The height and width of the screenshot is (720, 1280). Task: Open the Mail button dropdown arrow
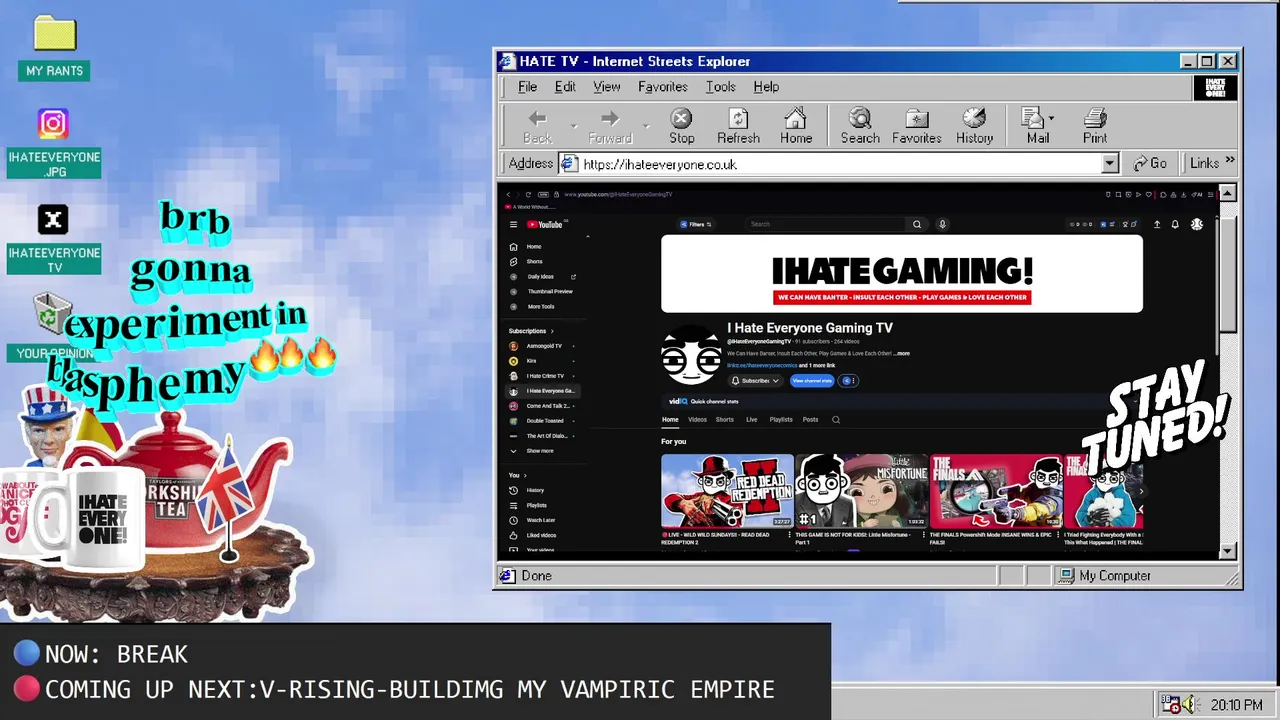[x=1051, y=118]
